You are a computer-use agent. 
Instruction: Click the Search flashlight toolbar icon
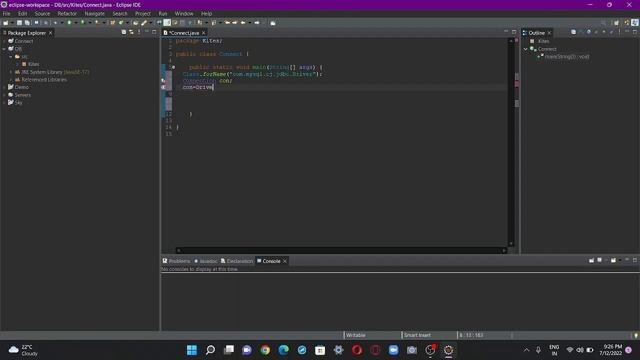tap(144, 23)
